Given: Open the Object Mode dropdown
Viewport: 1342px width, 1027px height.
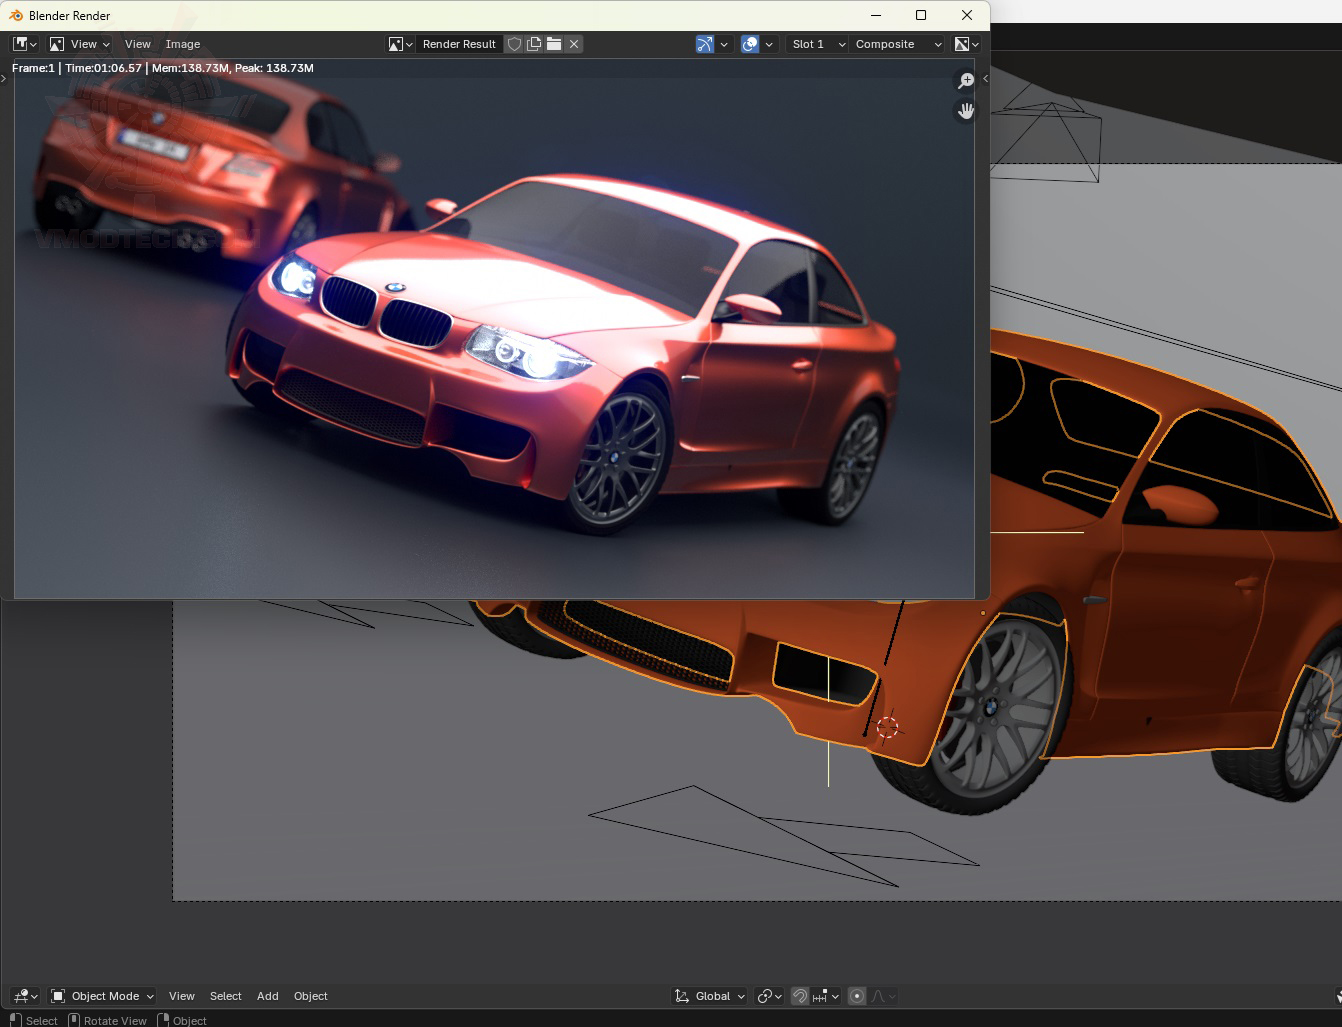Looking at the screenshot, I should pyautogui.click(x=103, y=996).
